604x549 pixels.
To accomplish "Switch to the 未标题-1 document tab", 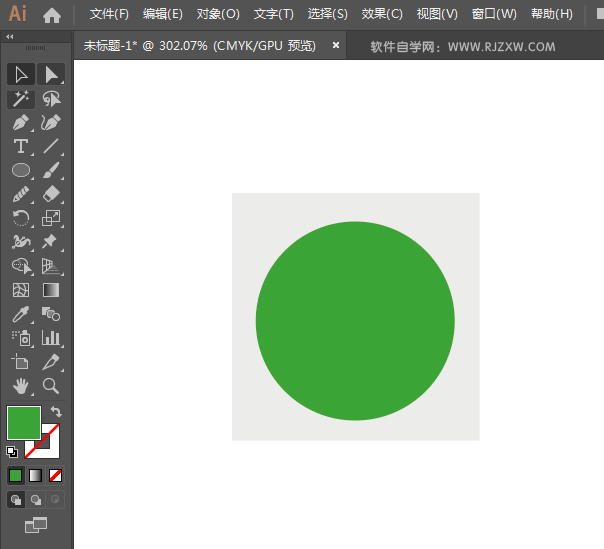I will (x=199, y=46).
